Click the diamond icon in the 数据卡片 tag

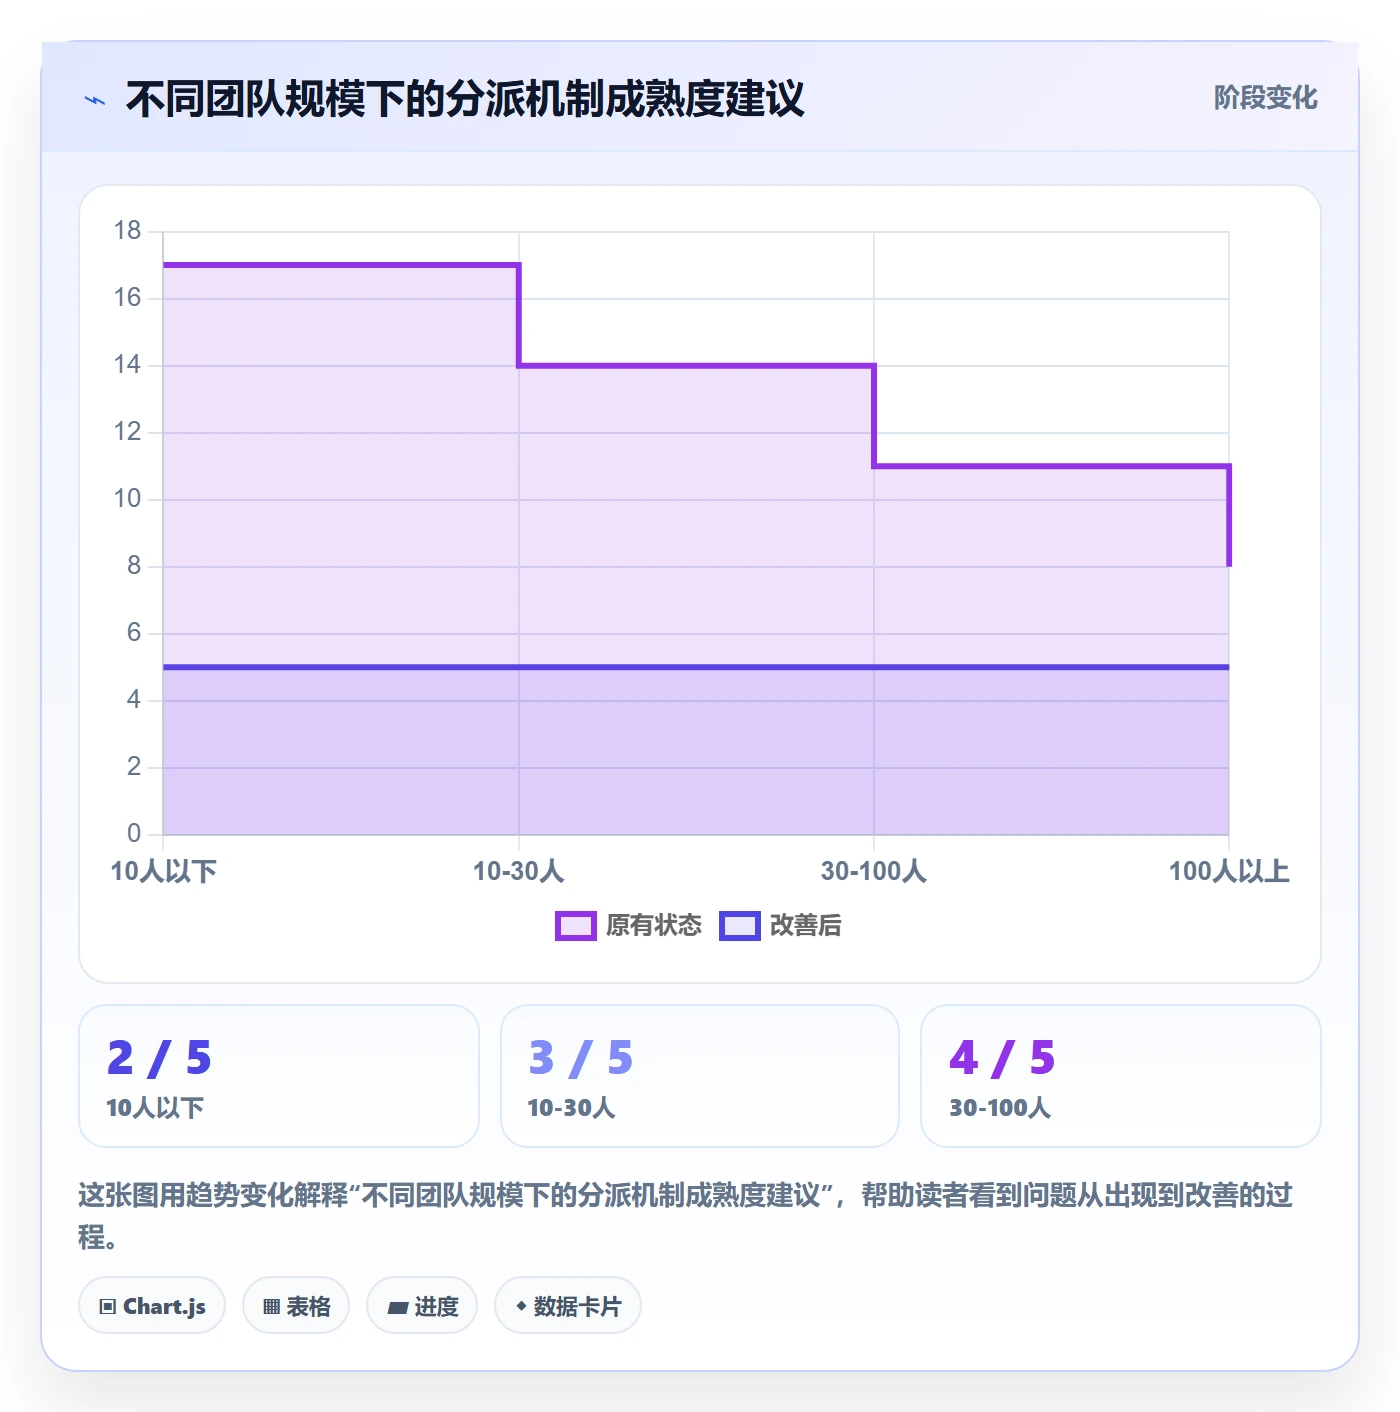[521, 1306]
